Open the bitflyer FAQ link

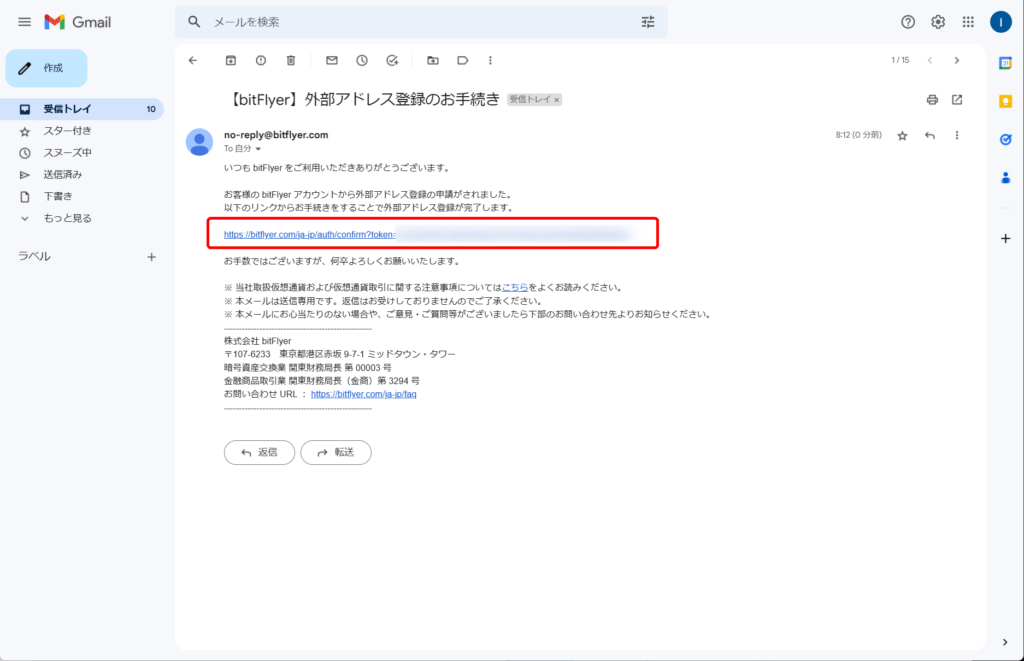(364, 395)
